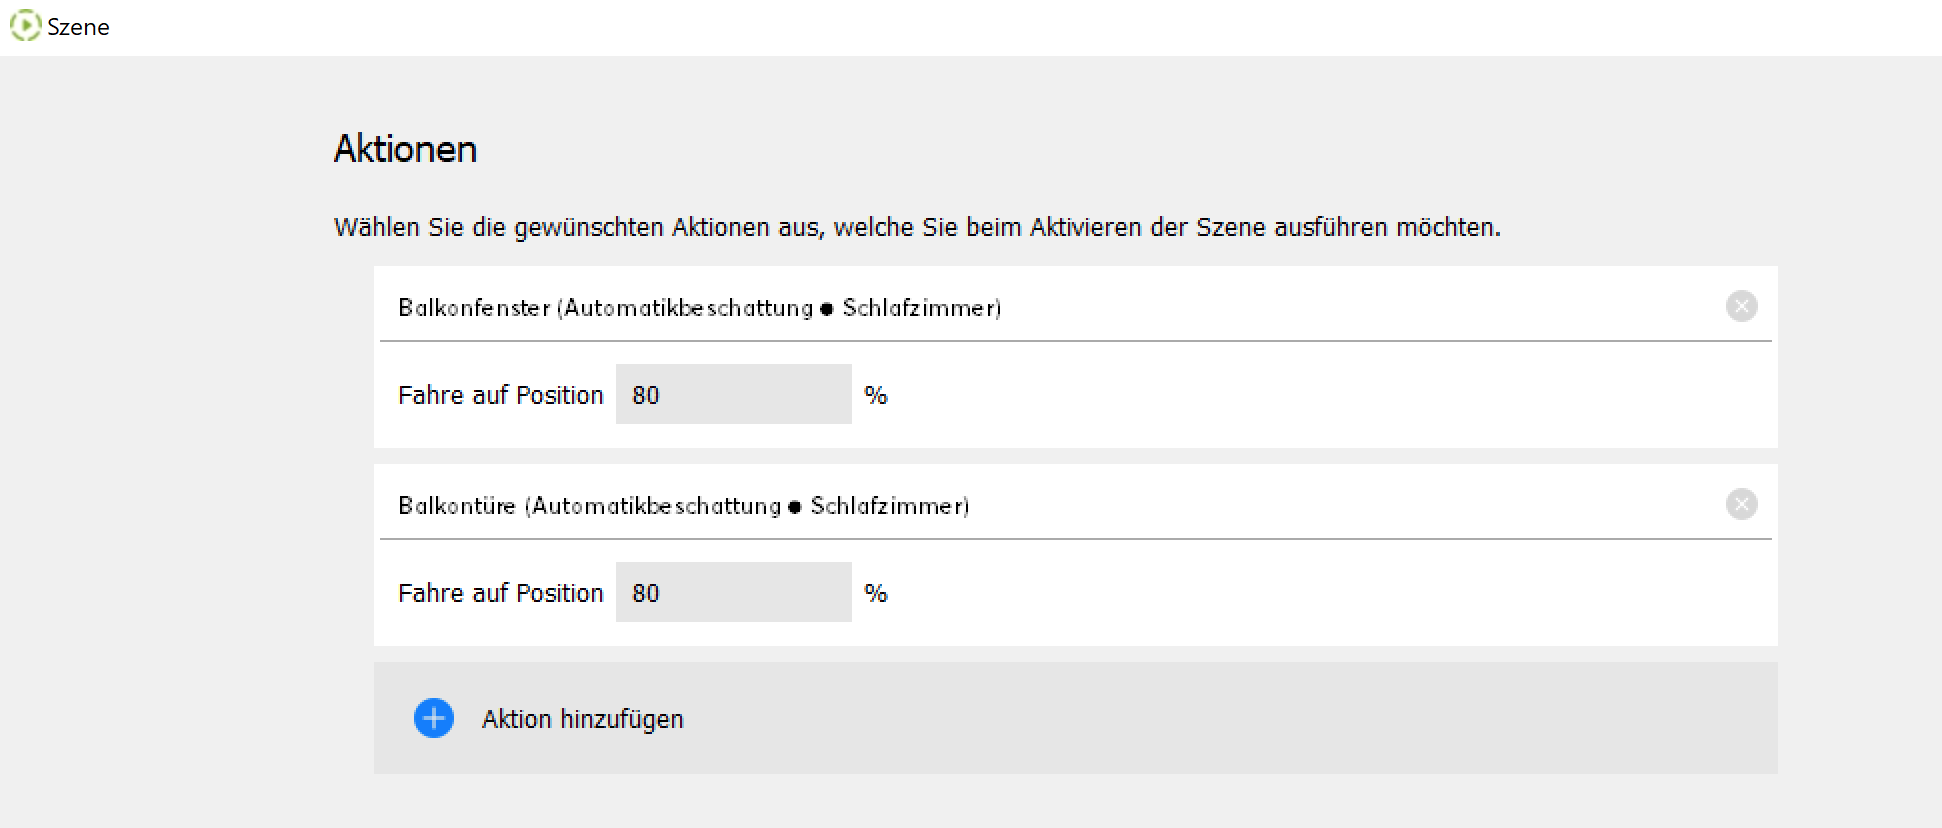Click the "Wählen Sie die gewünschten Aktionen" instruction text
The image size is (1942, 828).
[x=916, y=228]
